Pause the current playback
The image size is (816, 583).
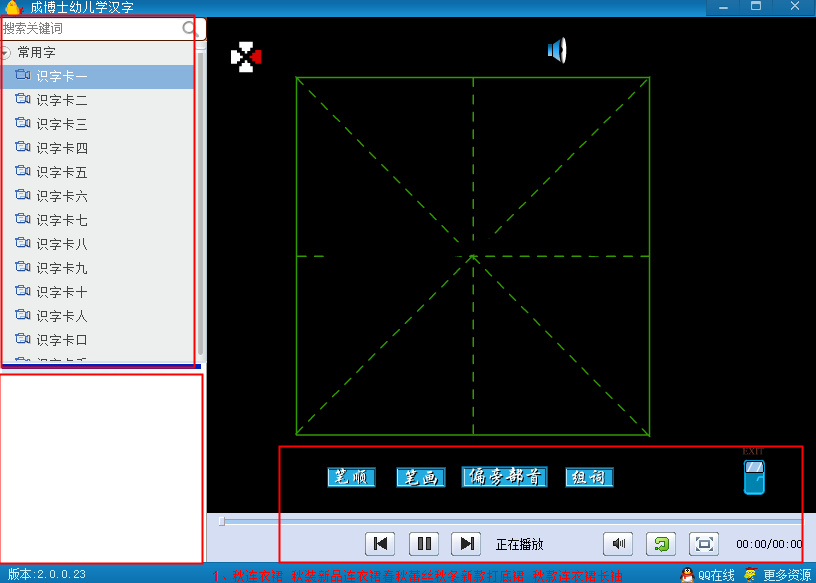tap(424, 544)
